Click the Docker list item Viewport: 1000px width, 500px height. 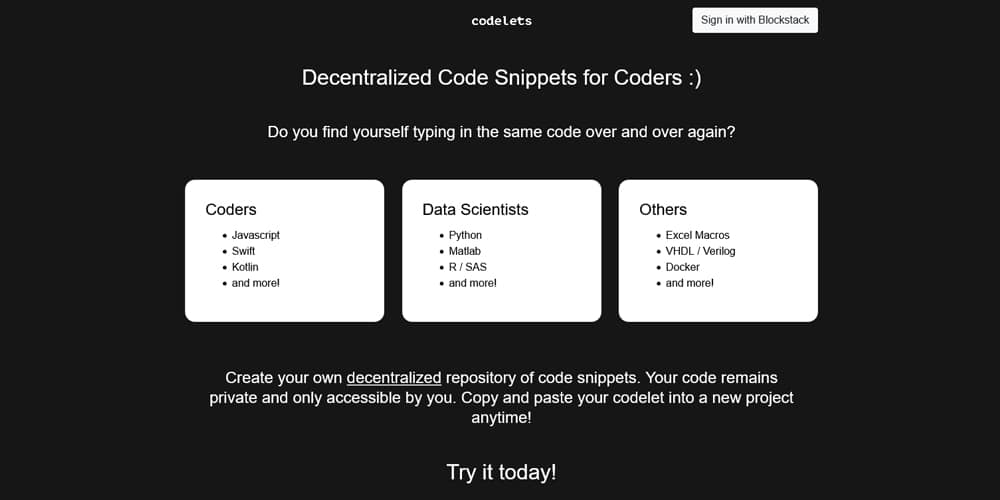click(682, 267)
